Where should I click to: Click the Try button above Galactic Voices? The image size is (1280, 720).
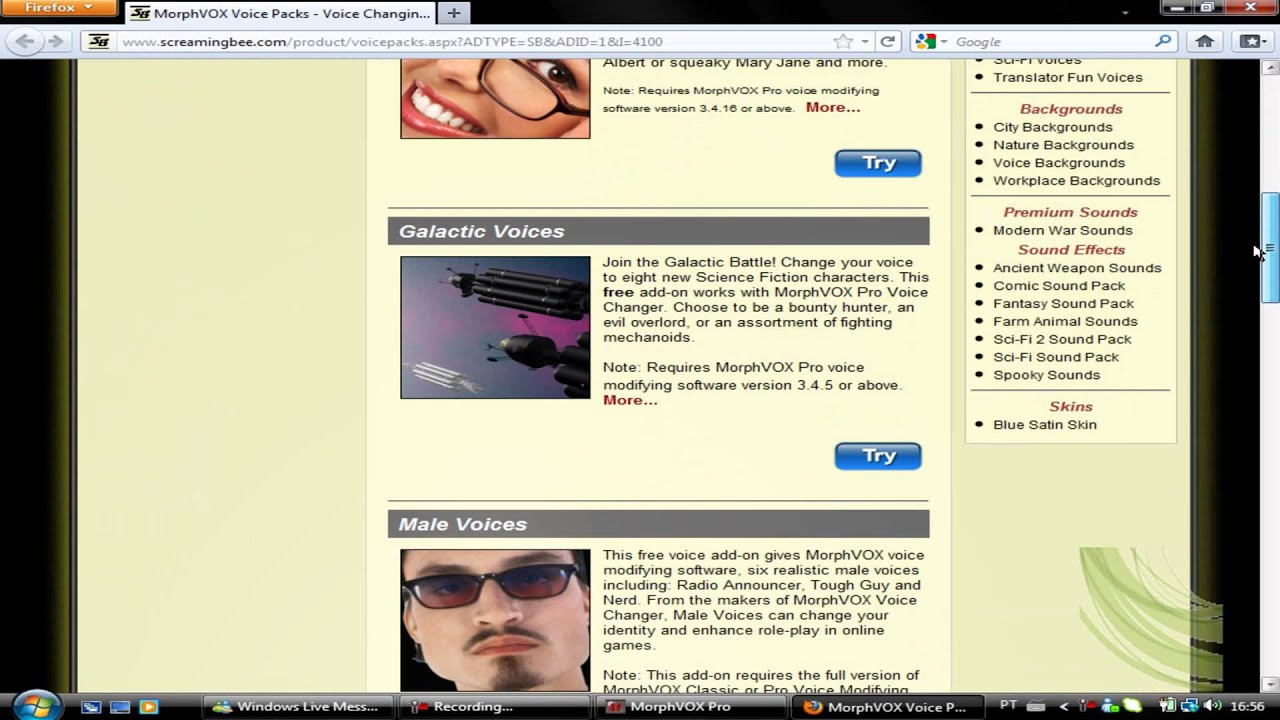(x=878, y=163)
